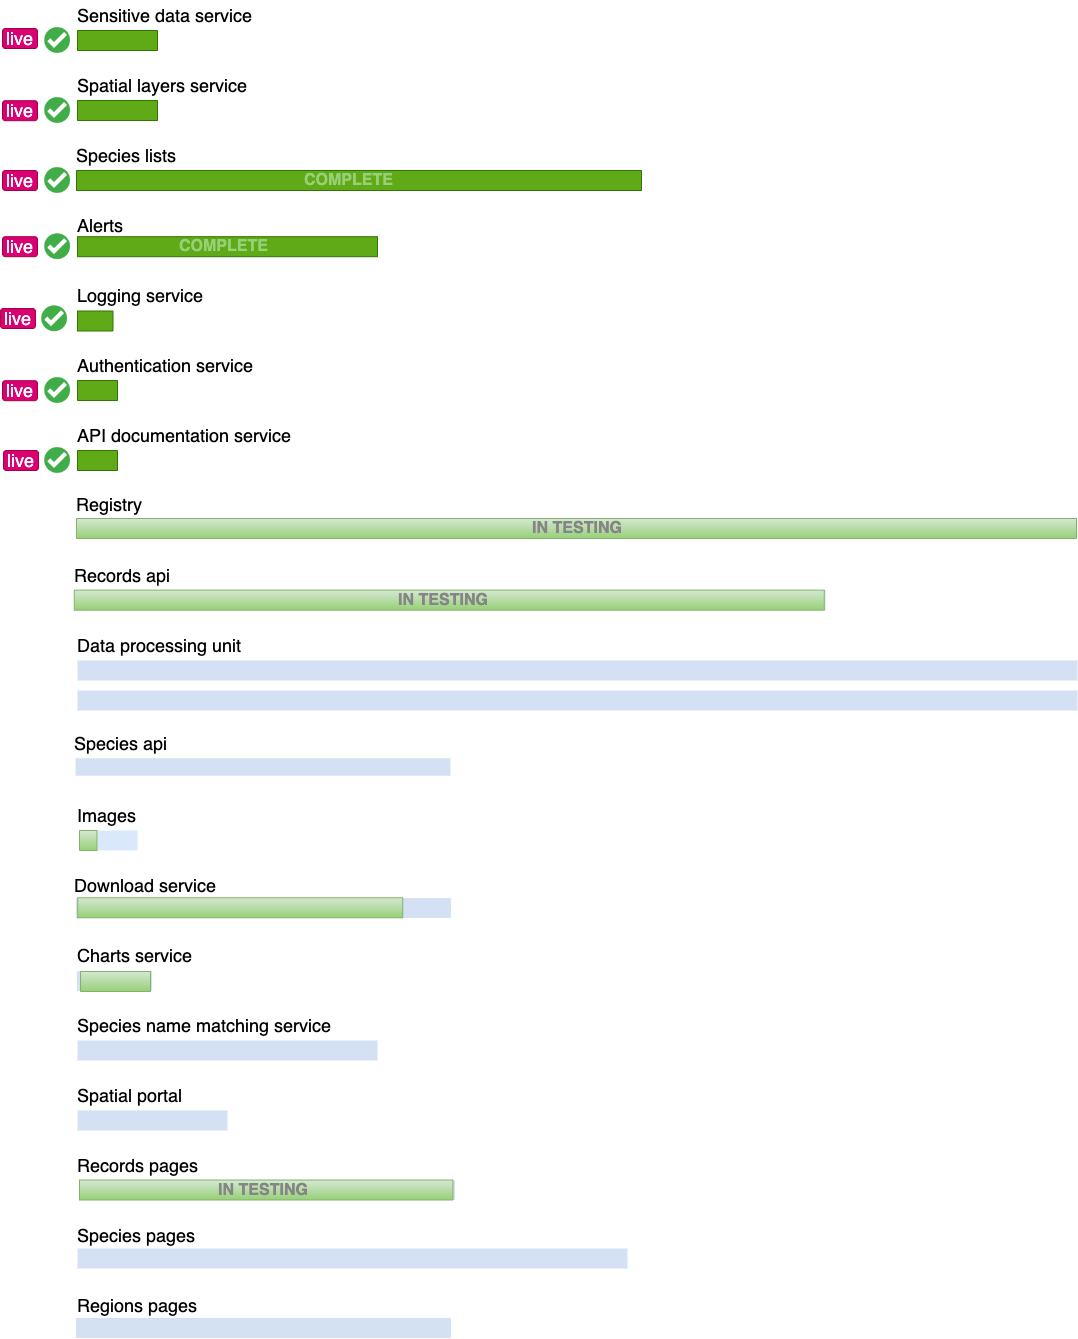Click the green checkmark beside Spatial layers service
Image resolution: width=1078 pixels, height=1339 pixels.
click(58, 110)
